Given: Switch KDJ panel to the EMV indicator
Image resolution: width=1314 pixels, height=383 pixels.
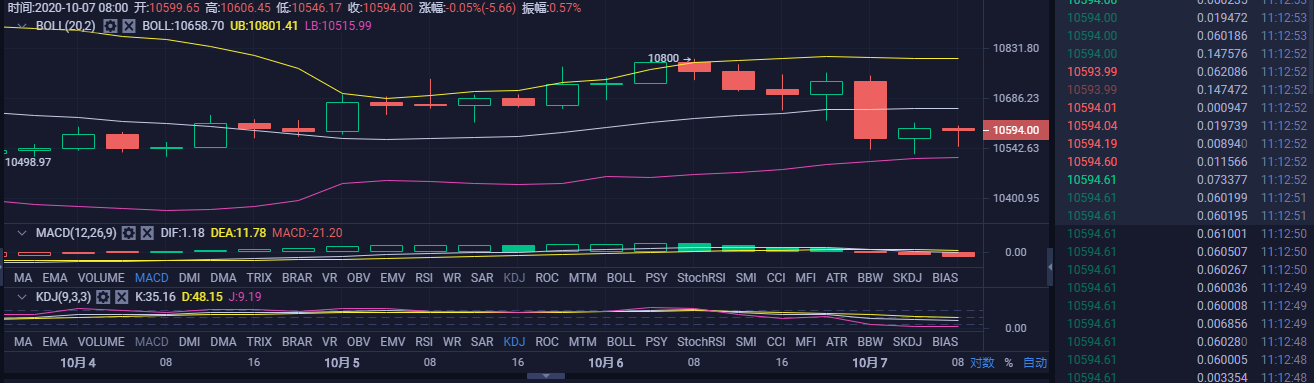Looking at the screenshot, I should 393,341.
